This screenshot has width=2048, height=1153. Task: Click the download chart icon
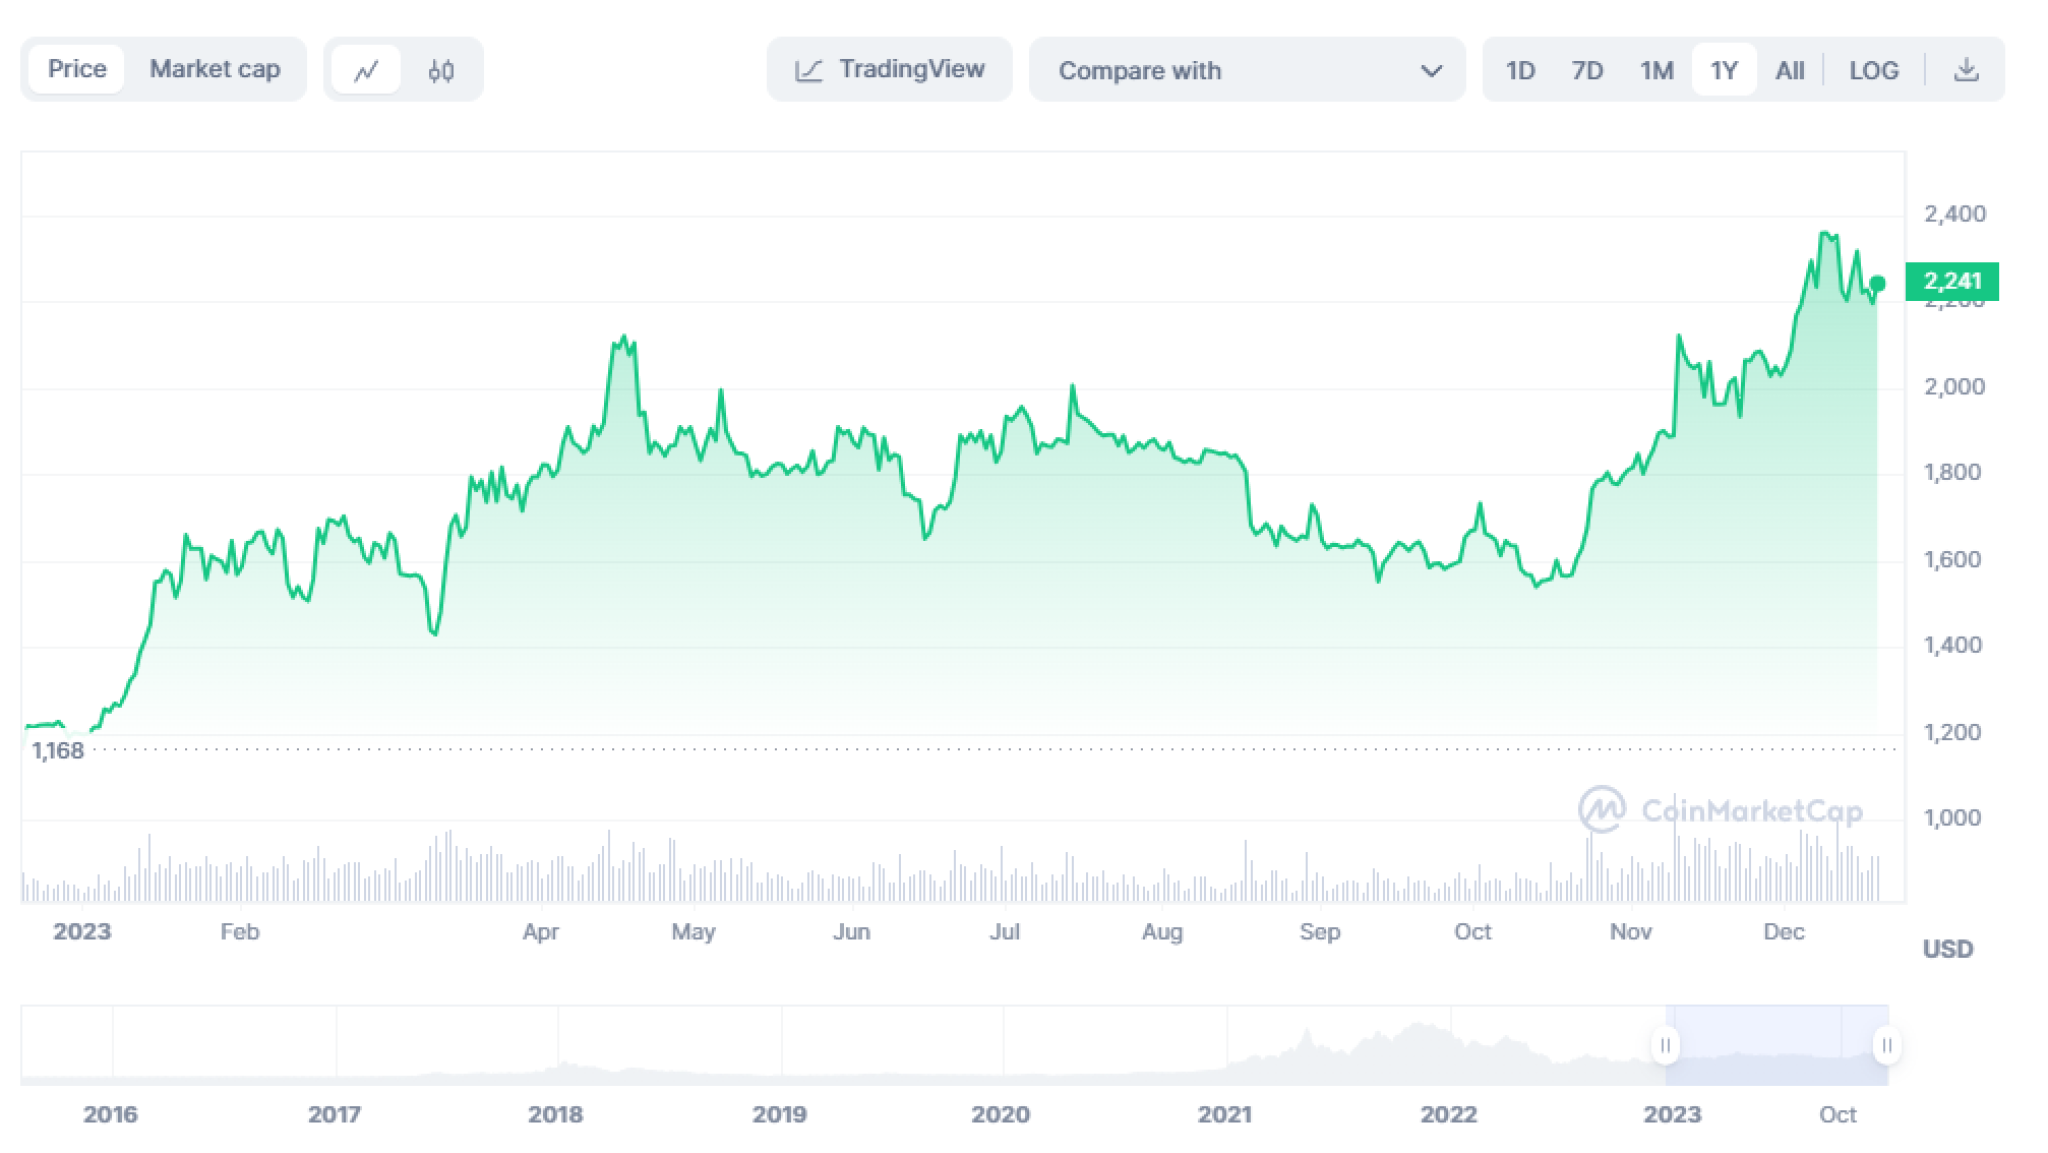click(x=1966, y=69)
